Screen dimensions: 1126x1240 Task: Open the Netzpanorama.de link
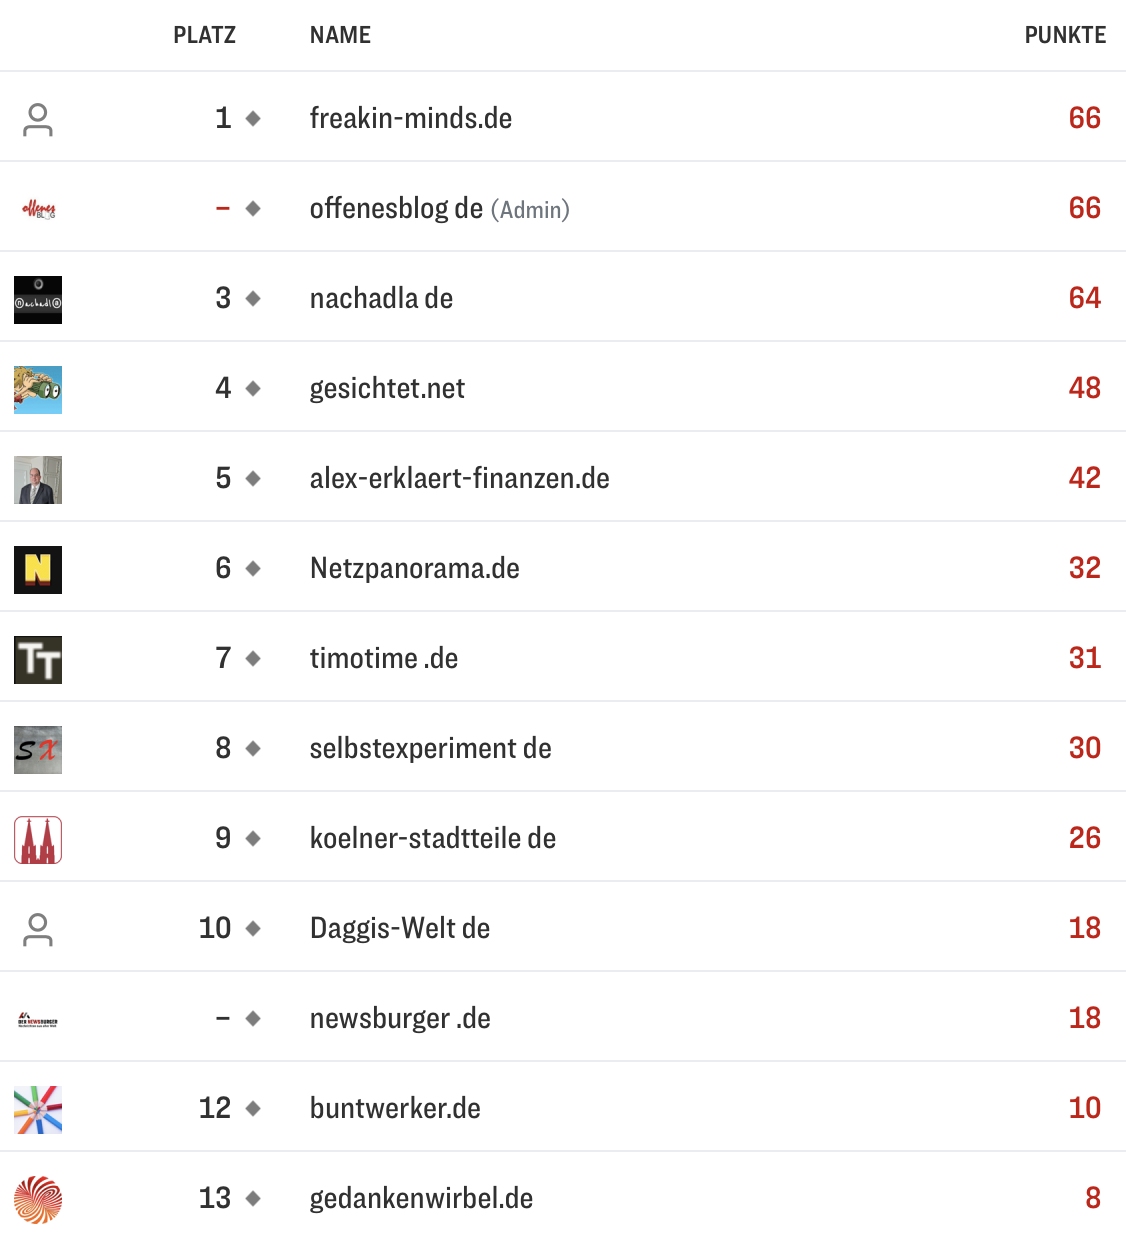(x=415, y=568)
